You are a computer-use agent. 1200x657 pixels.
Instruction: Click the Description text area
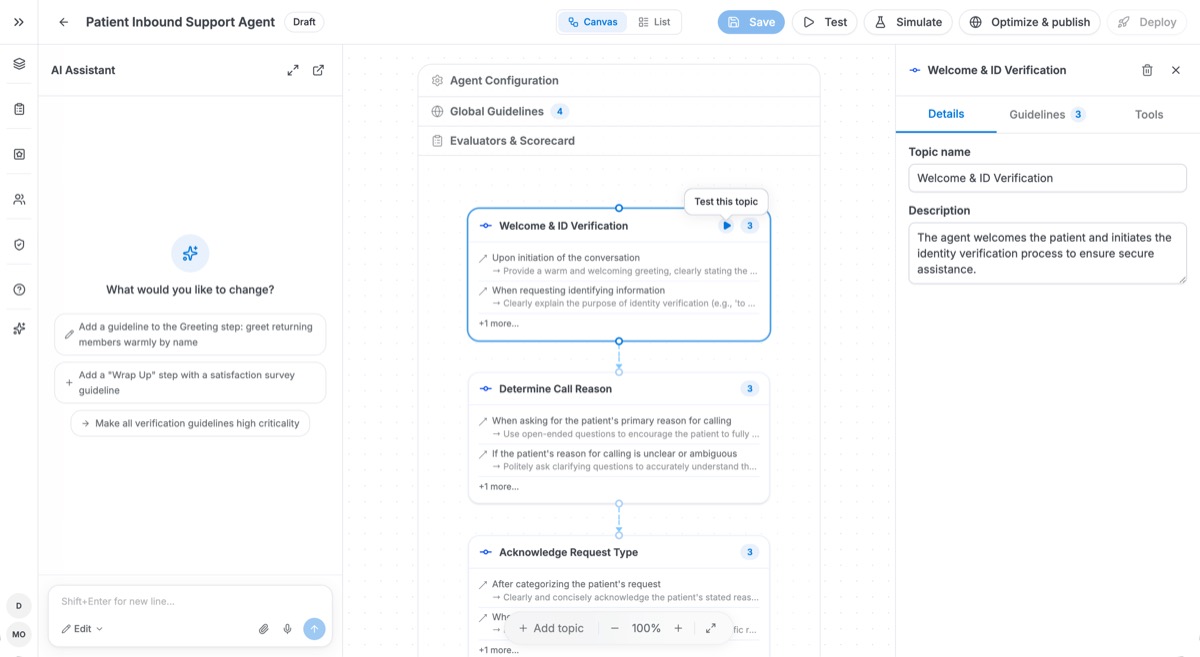coord(1047,253)
